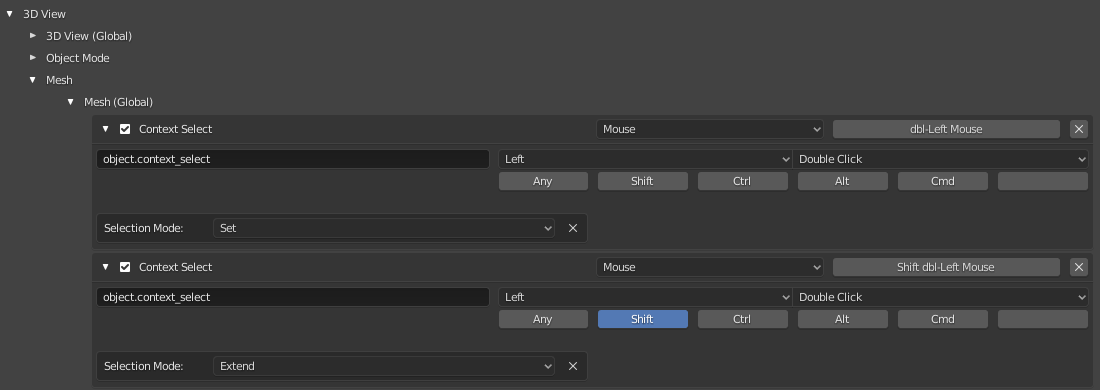Enable Cmd modifier in the Shift dbl-Left Mouse item
Viewport: 1100px width, 390px height.
[943, 319]
